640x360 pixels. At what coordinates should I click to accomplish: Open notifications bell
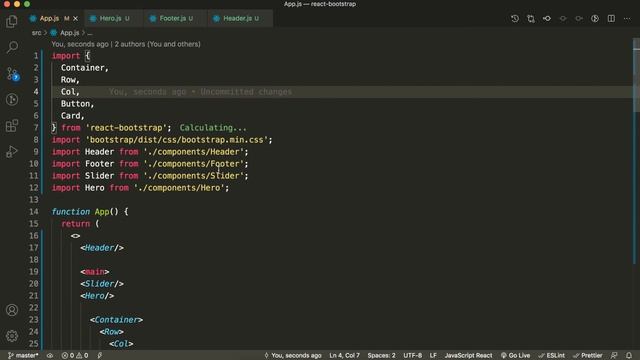(x=629, y=356)
